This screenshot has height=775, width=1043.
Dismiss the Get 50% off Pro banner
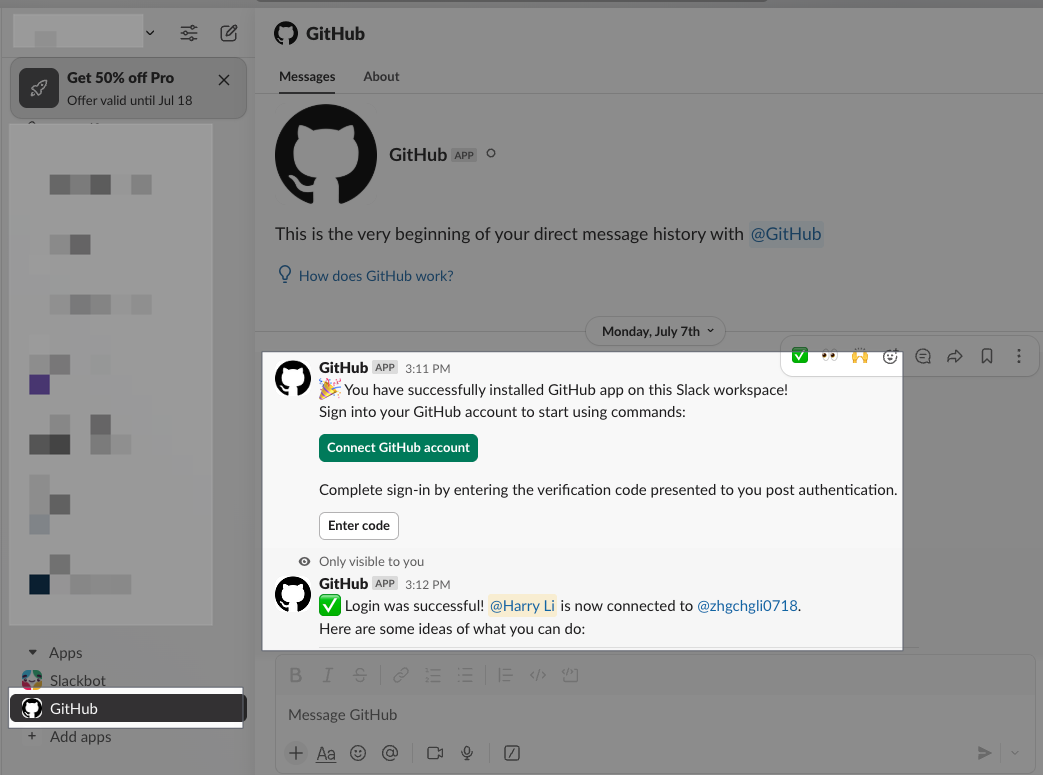click(224, 80)
